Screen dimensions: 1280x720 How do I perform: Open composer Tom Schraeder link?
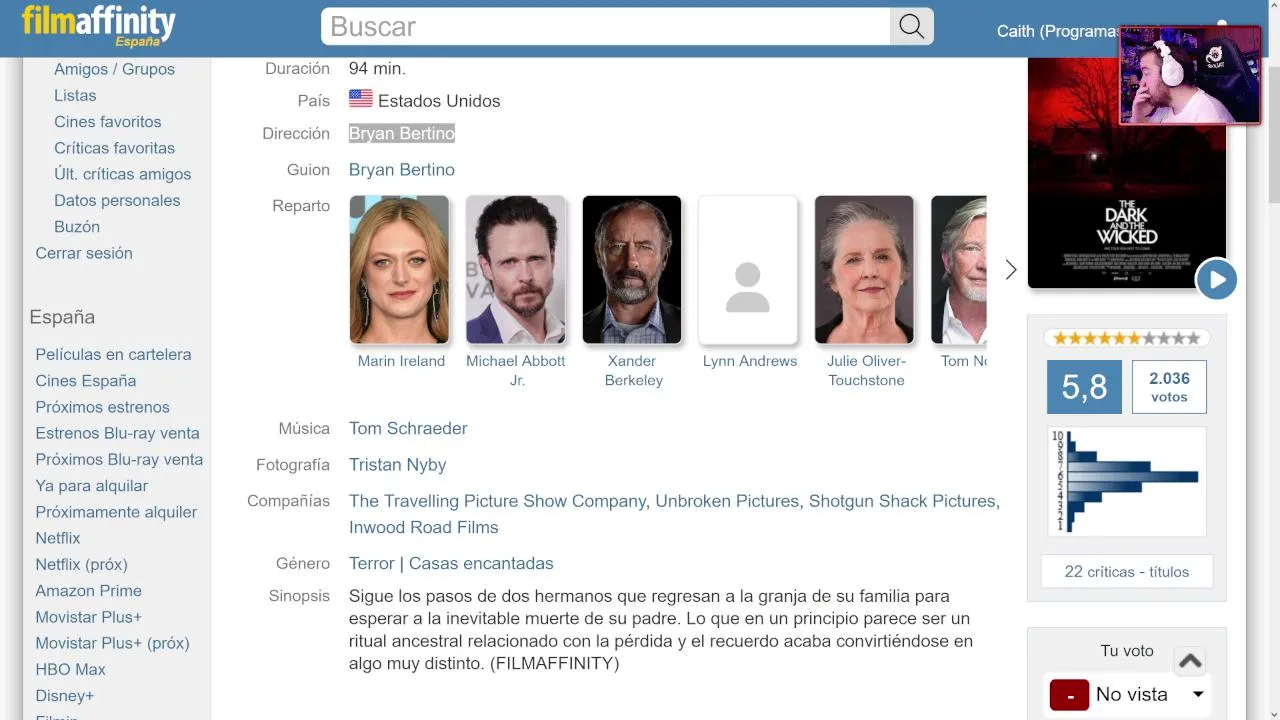[408, 428]
